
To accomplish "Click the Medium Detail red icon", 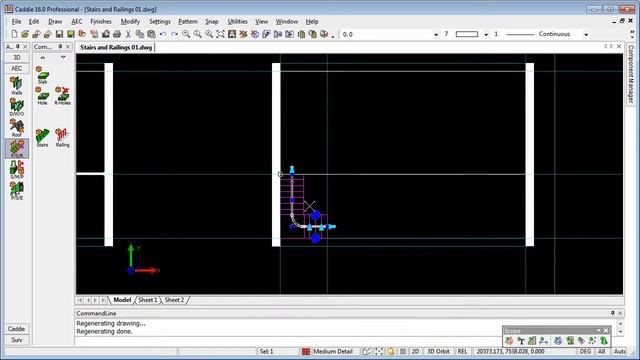I will [306, 351].
